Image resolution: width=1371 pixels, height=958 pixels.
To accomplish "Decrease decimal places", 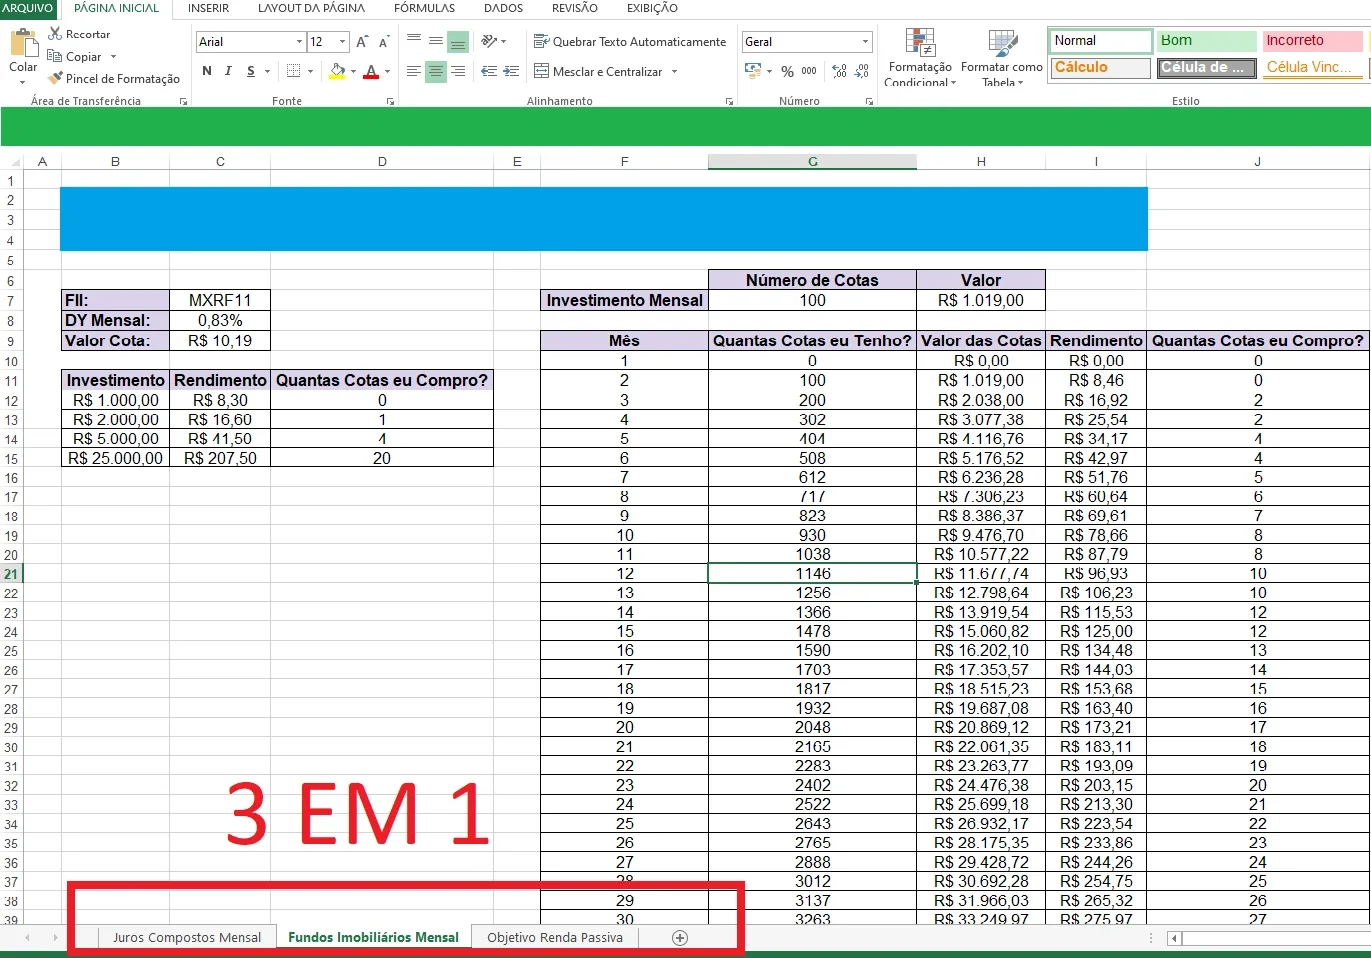I will point(862,71).
